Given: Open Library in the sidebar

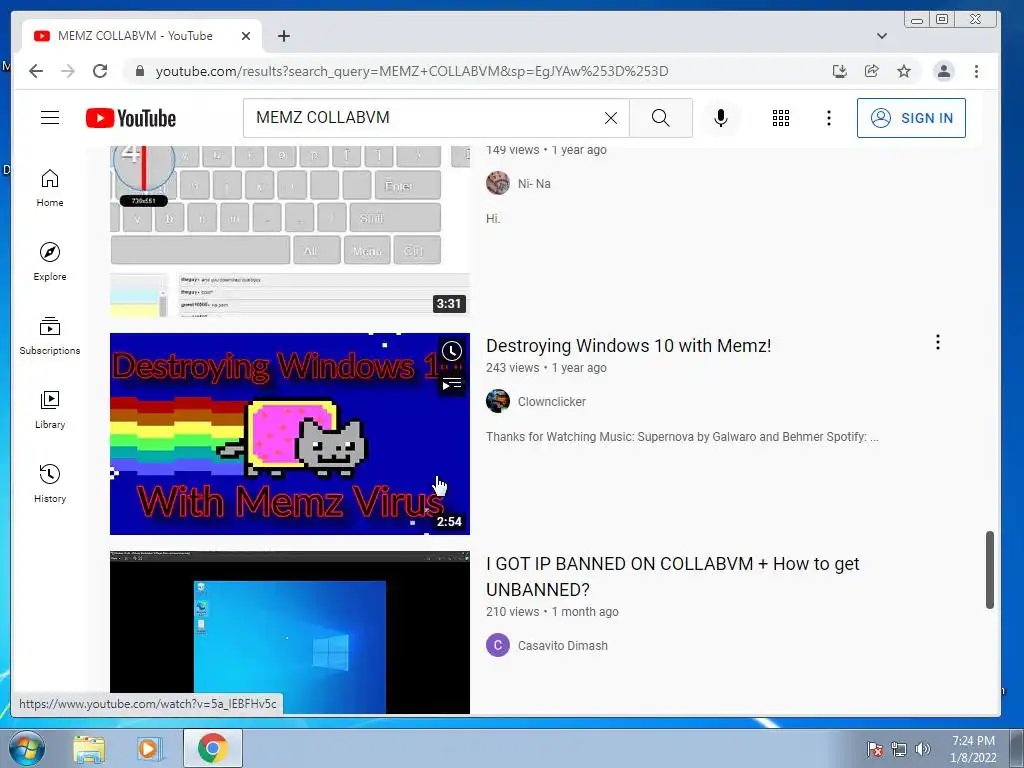Looking at the screenshot, I should 50,409.
